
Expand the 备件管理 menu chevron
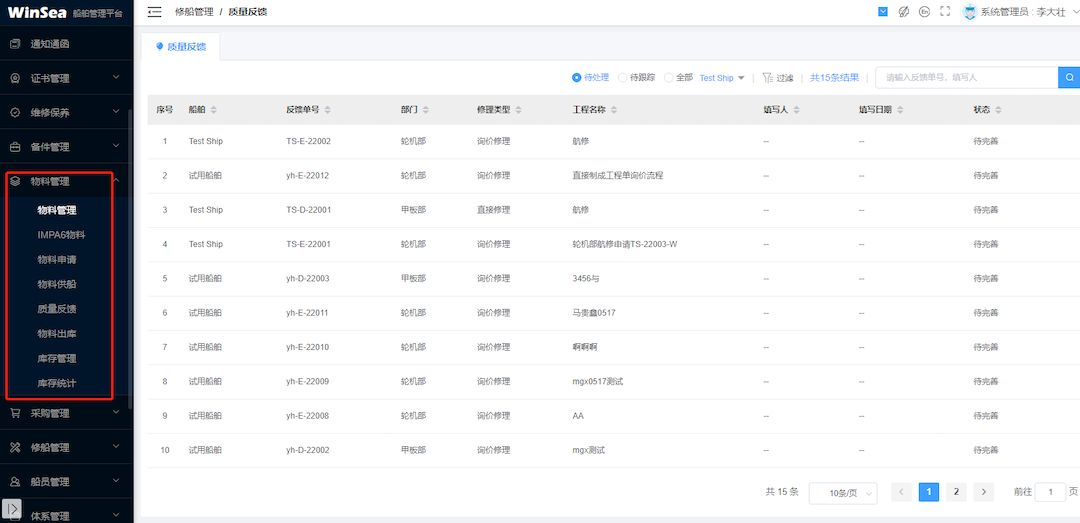point(116,146)
